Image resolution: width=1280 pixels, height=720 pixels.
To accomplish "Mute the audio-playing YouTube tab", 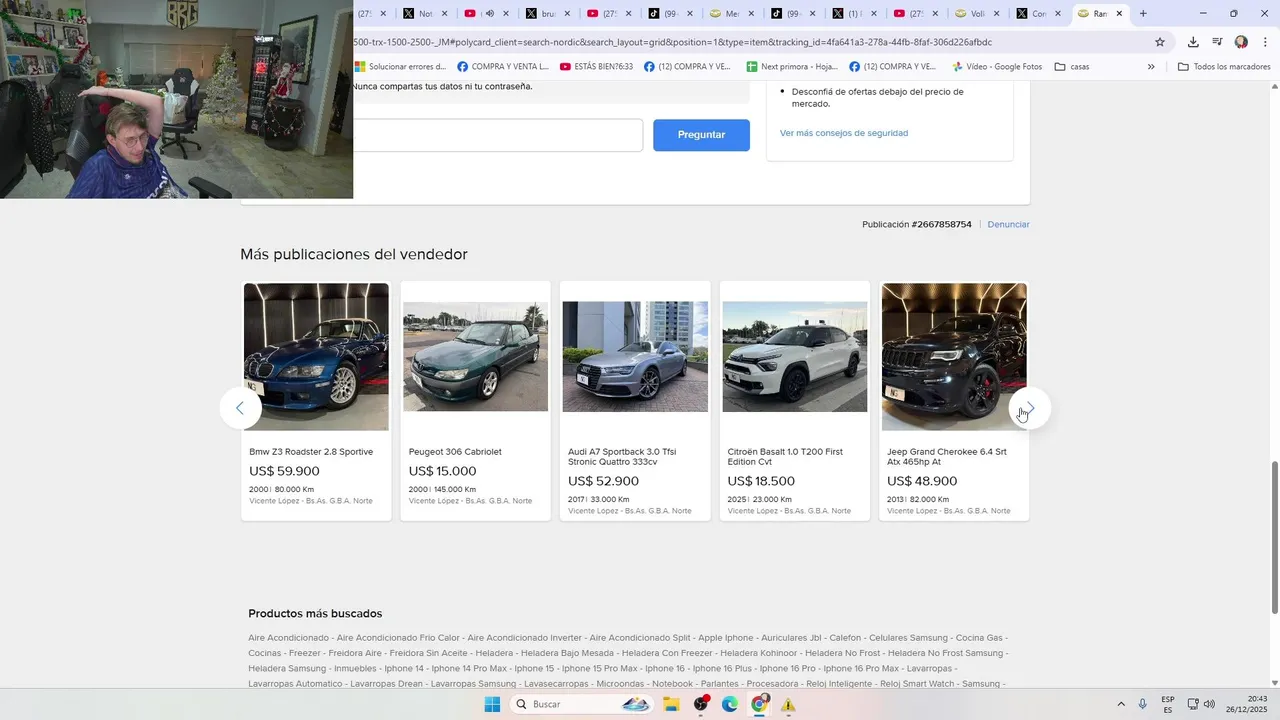I will 489,14.
